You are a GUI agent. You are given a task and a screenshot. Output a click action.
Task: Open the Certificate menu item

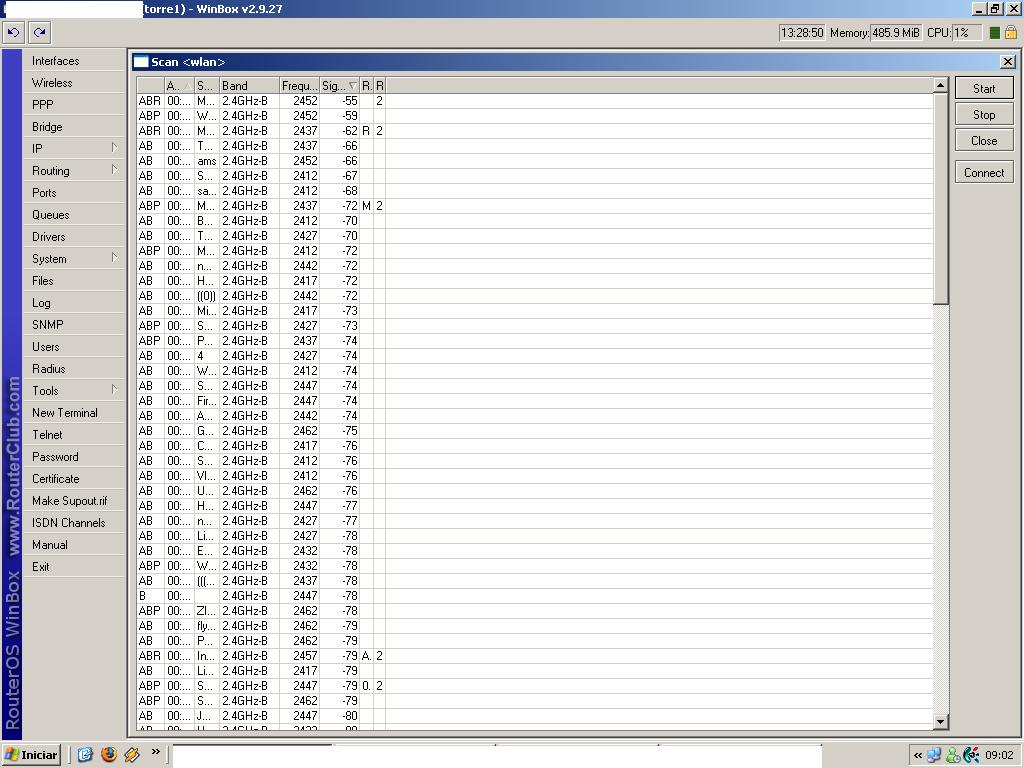[x=74, y=479]
